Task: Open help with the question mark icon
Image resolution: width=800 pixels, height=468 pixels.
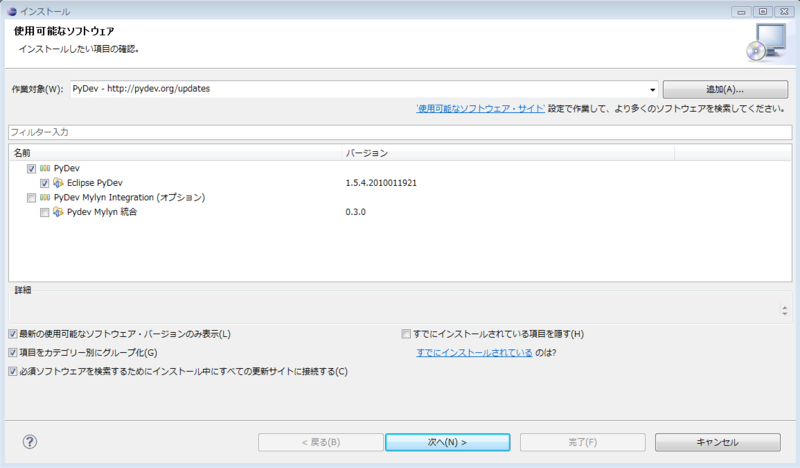Action: point(30,442)
